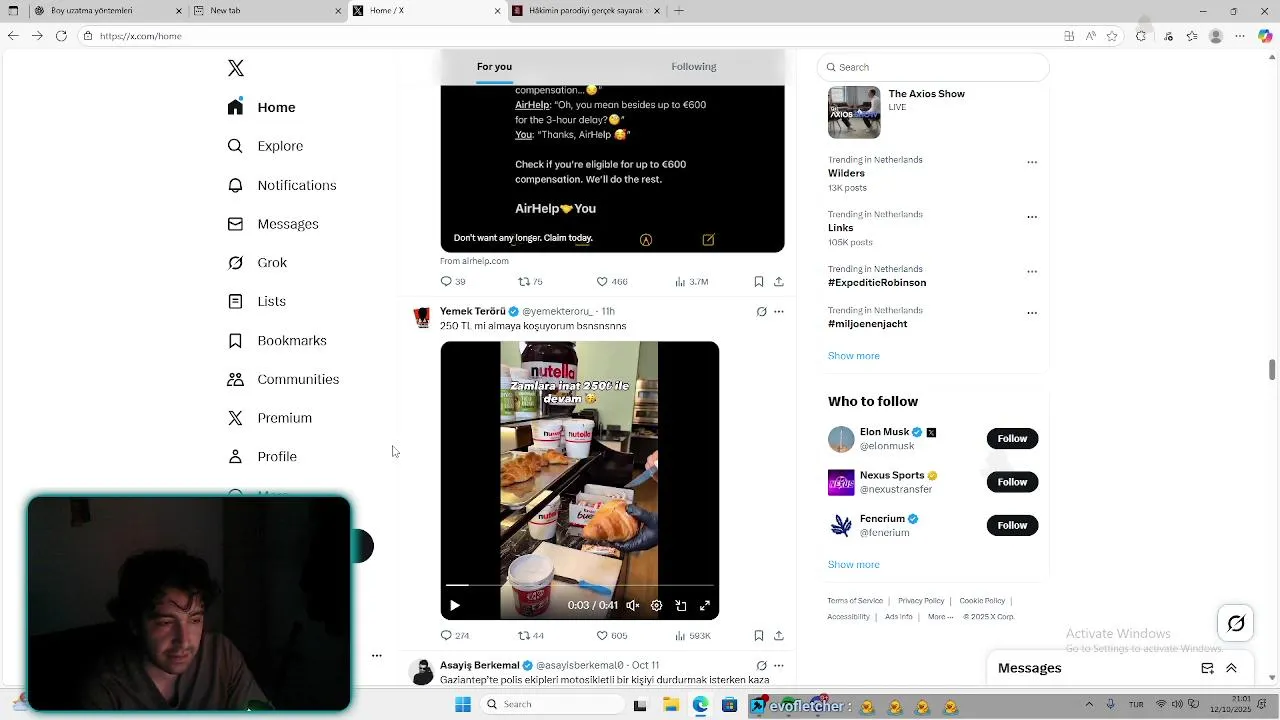
Task: Expand the Messages dock
Action: click(1231, 668)
